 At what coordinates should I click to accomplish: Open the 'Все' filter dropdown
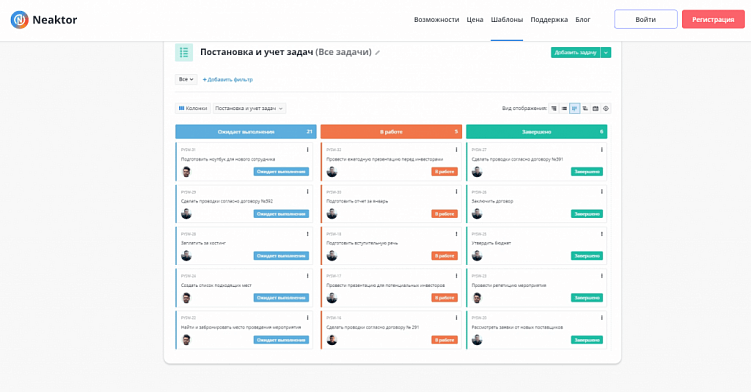pos(186,79)
